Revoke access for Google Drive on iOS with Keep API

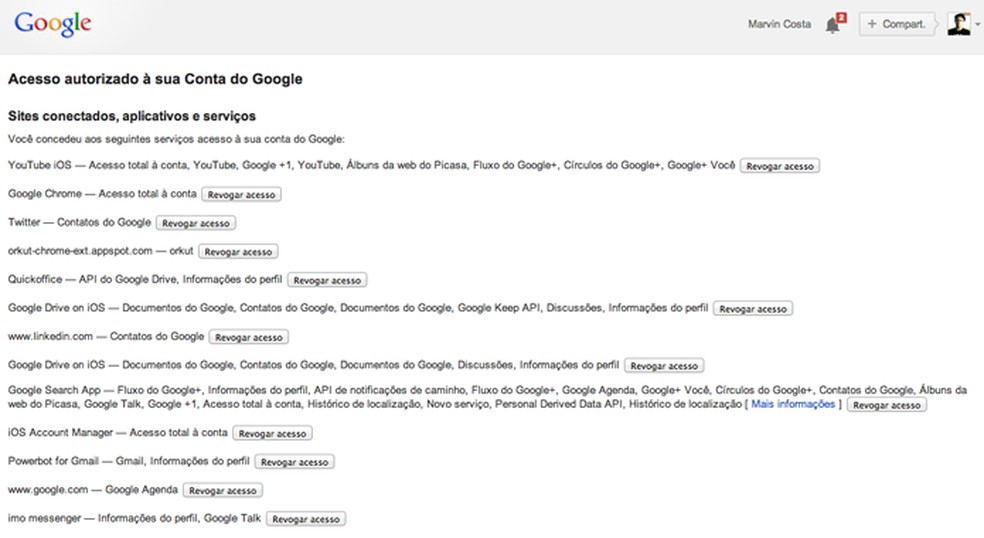[x=752, y=309]
